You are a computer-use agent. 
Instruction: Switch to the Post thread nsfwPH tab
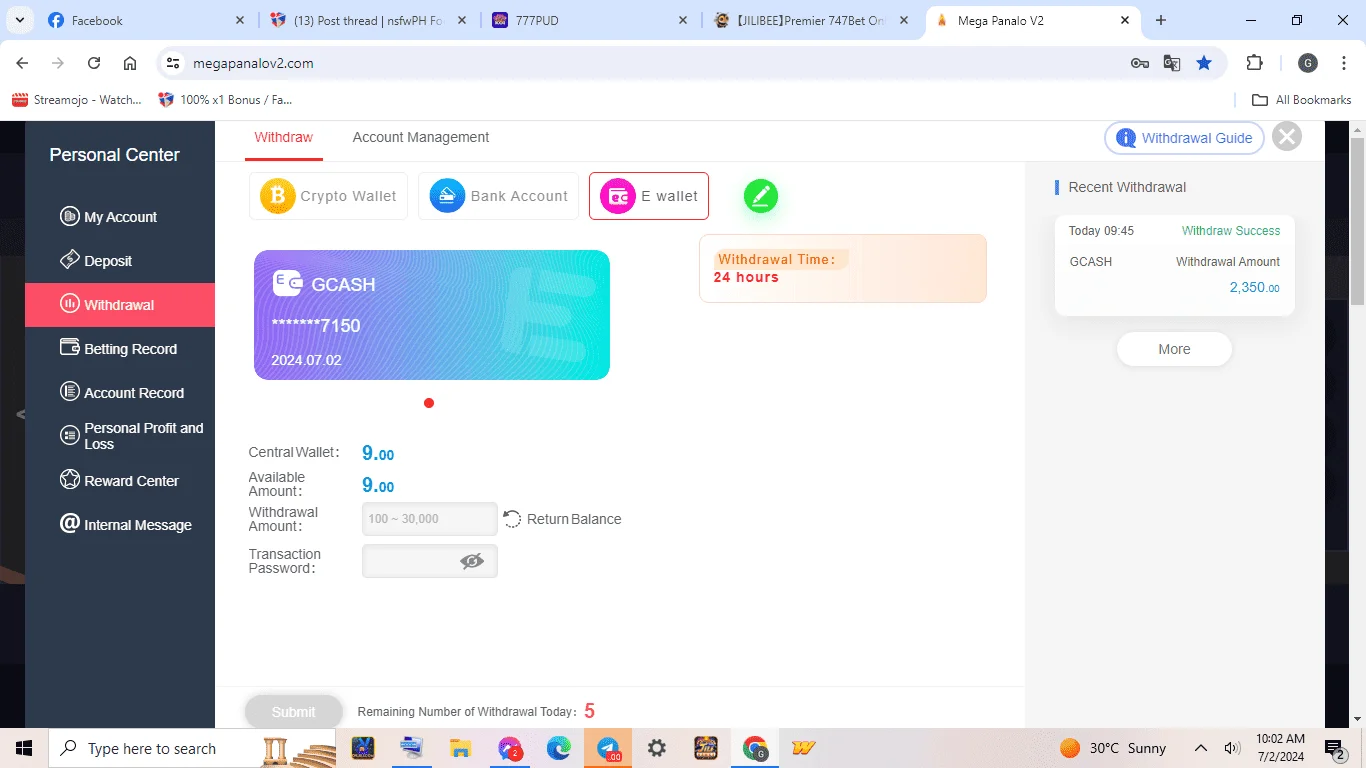coord(368,20)
